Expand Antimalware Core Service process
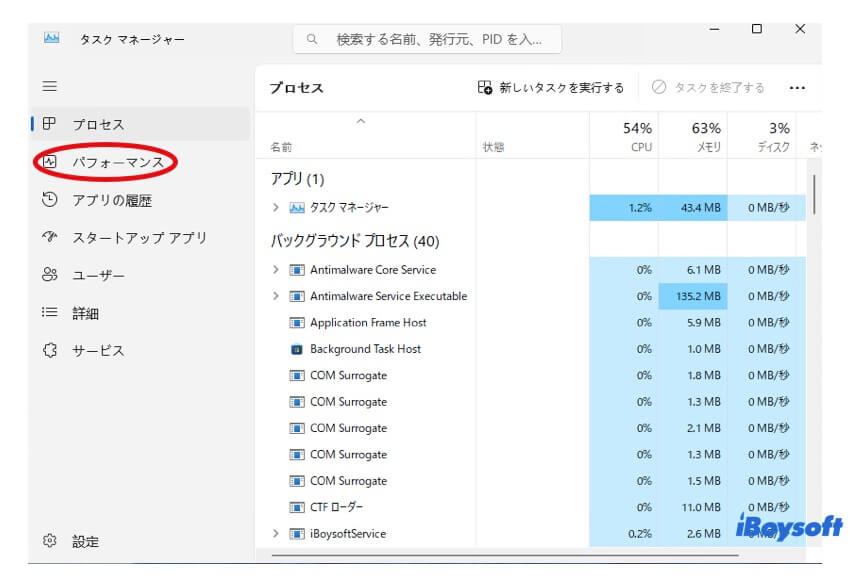The height and width of the screenshot is (587, 850). coord(276,270)
